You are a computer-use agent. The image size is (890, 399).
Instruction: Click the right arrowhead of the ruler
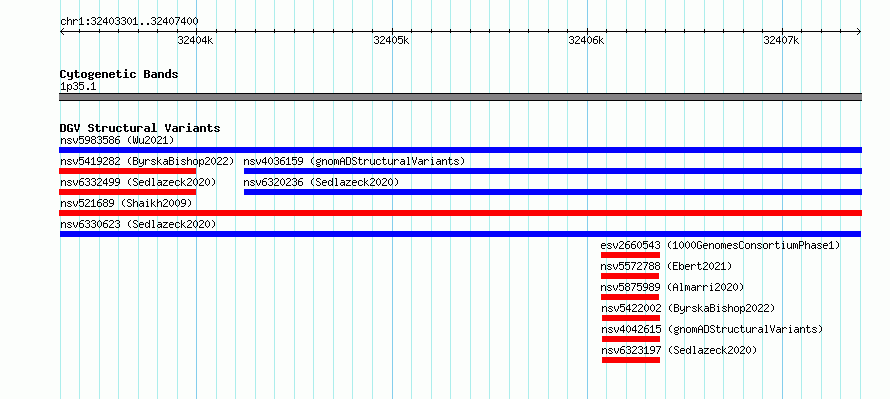point(859,32)
